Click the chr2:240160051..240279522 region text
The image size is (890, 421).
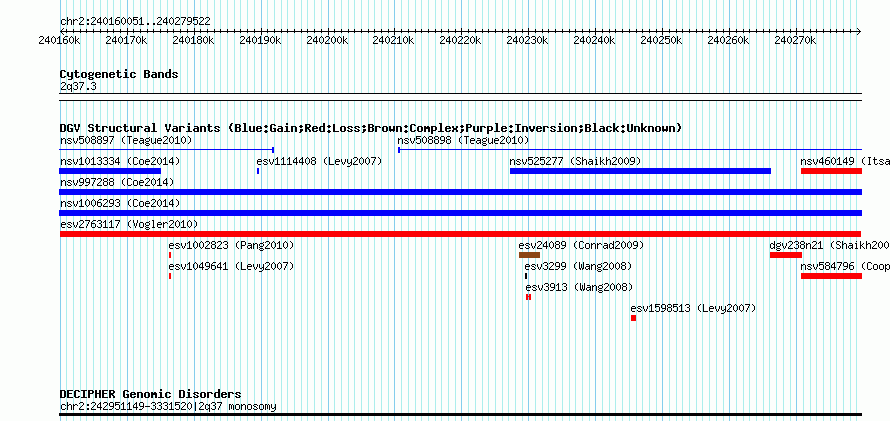135,21
